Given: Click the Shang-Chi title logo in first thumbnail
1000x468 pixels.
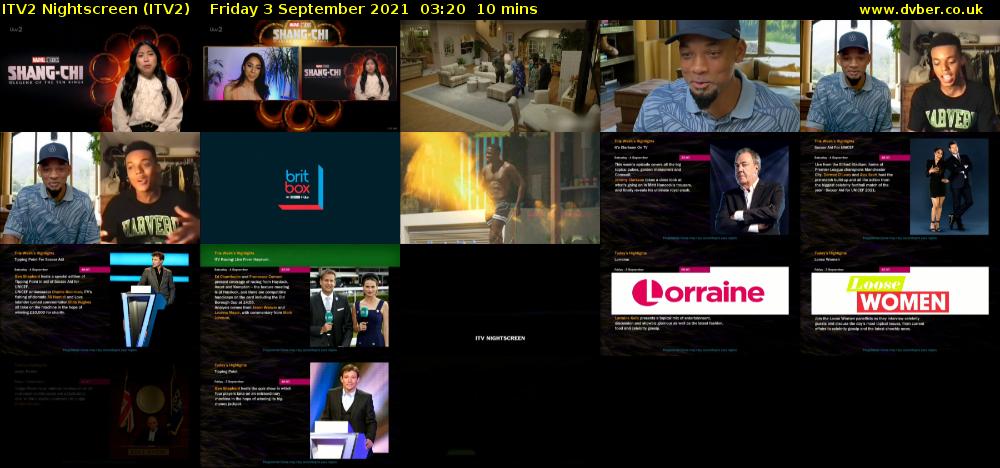Looking at the screenshot, I should point(45,73).
